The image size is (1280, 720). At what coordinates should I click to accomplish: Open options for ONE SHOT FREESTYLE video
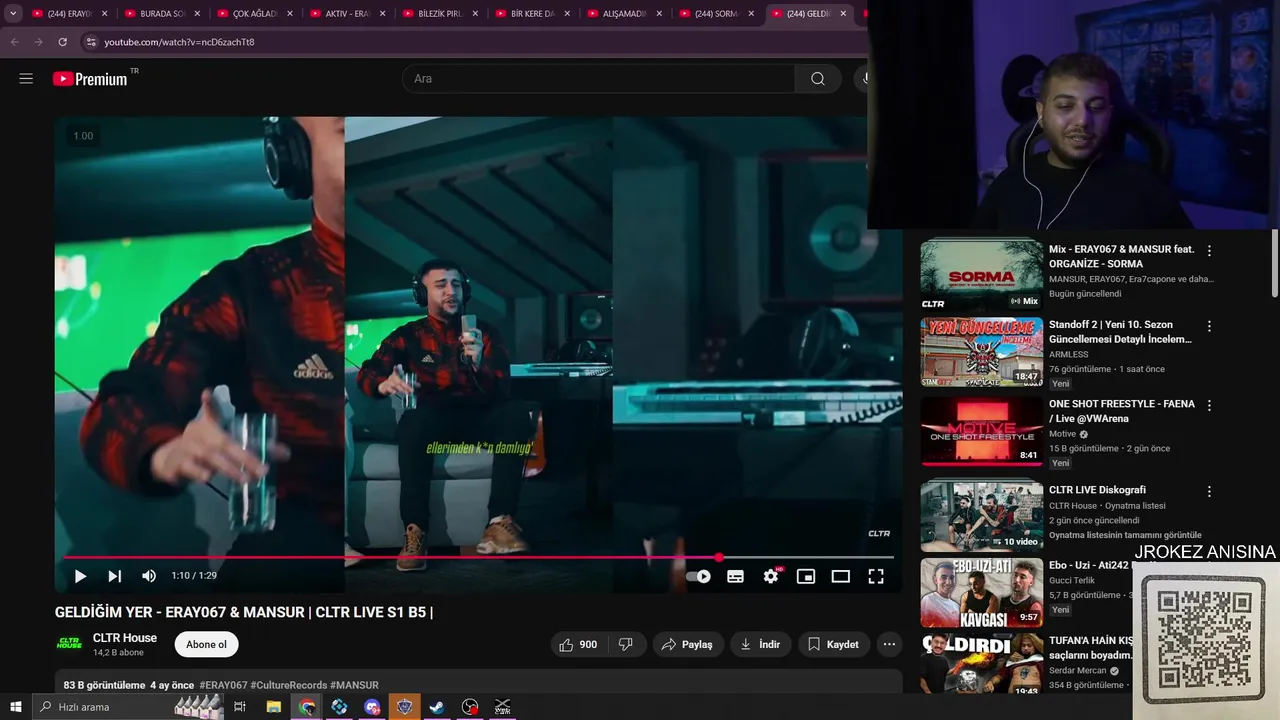coord(1209,405)
